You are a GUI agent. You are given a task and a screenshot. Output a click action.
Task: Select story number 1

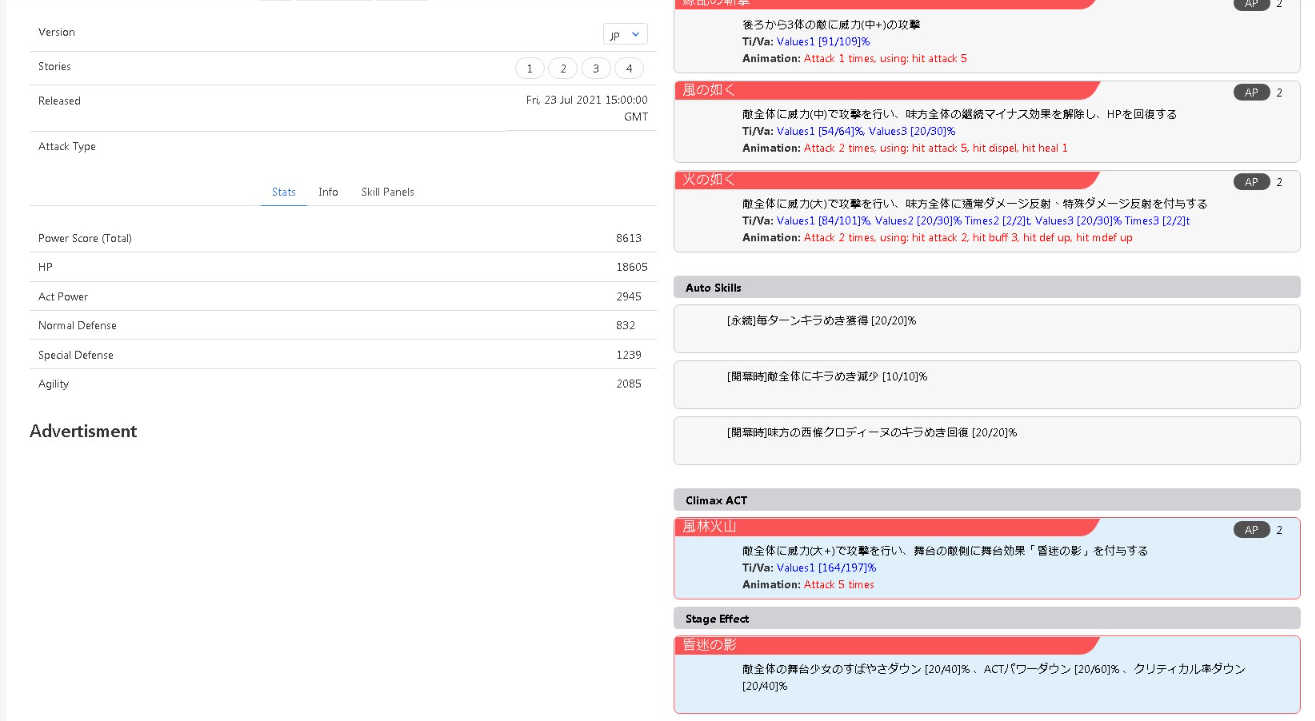[530, 68]
